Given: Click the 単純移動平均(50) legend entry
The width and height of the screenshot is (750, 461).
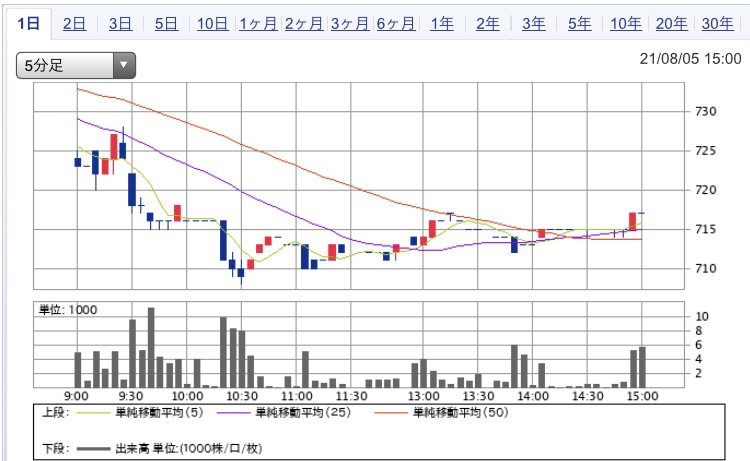Looking at the screenshot, I should 461,412.
